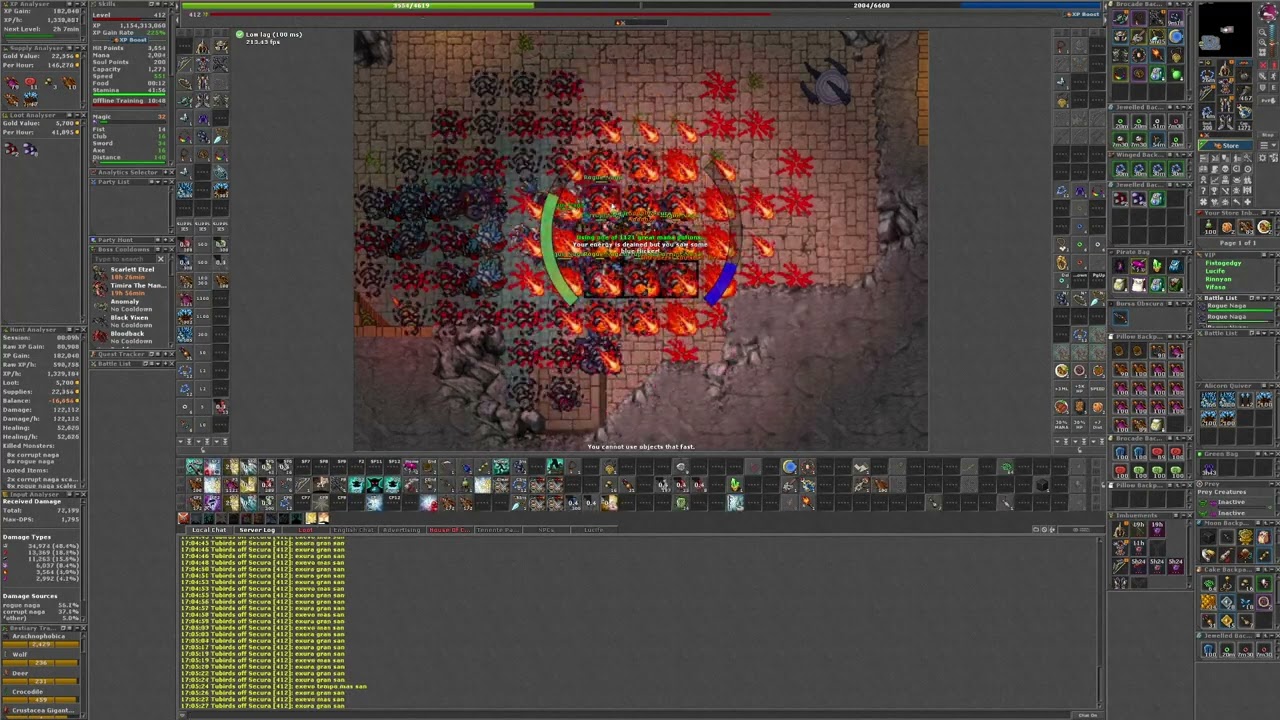Click the 'Type to search' boss field
The width and height of the screenshot is (1280, 720).
click(x=123, y=260)
